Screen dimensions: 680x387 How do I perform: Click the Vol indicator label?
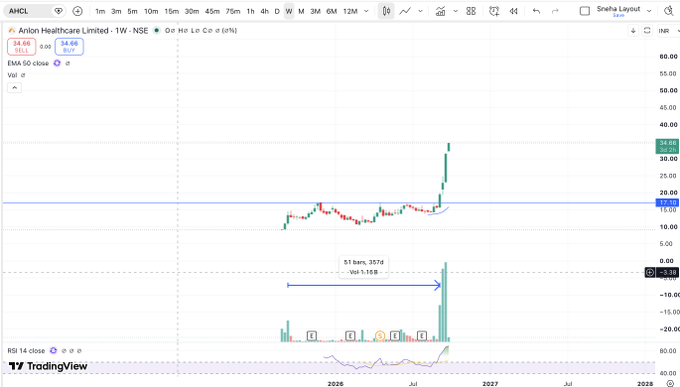click(12, 75)
